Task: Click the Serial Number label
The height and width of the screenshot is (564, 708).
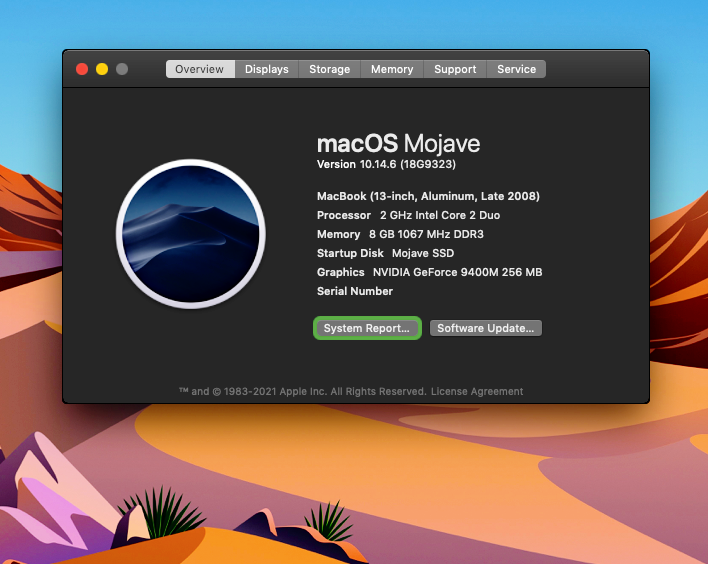Action: coord(355,291)
